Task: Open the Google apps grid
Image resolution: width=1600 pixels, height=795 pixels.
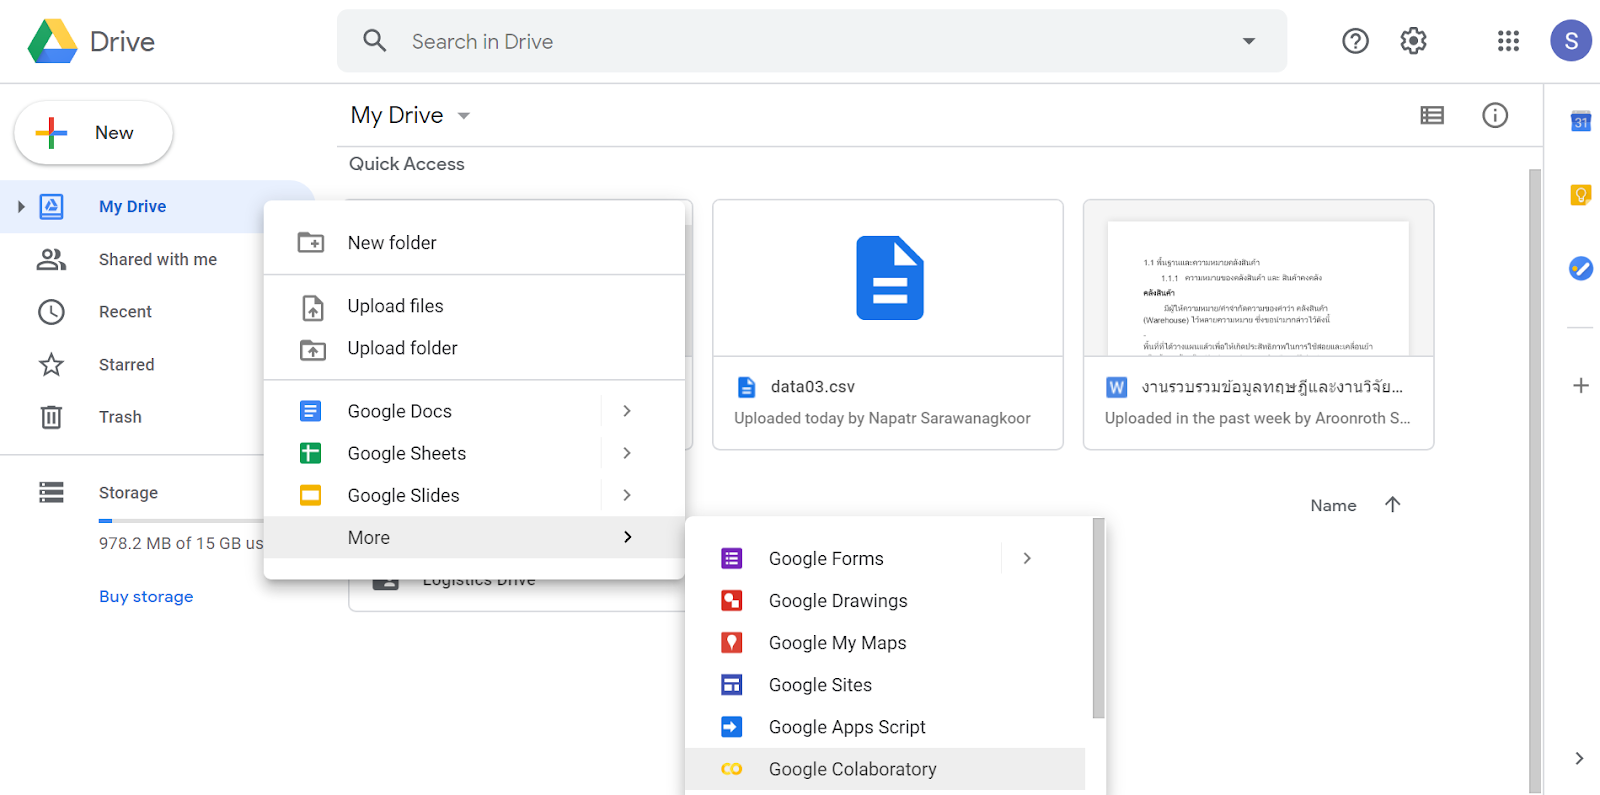Action: 1508,41
